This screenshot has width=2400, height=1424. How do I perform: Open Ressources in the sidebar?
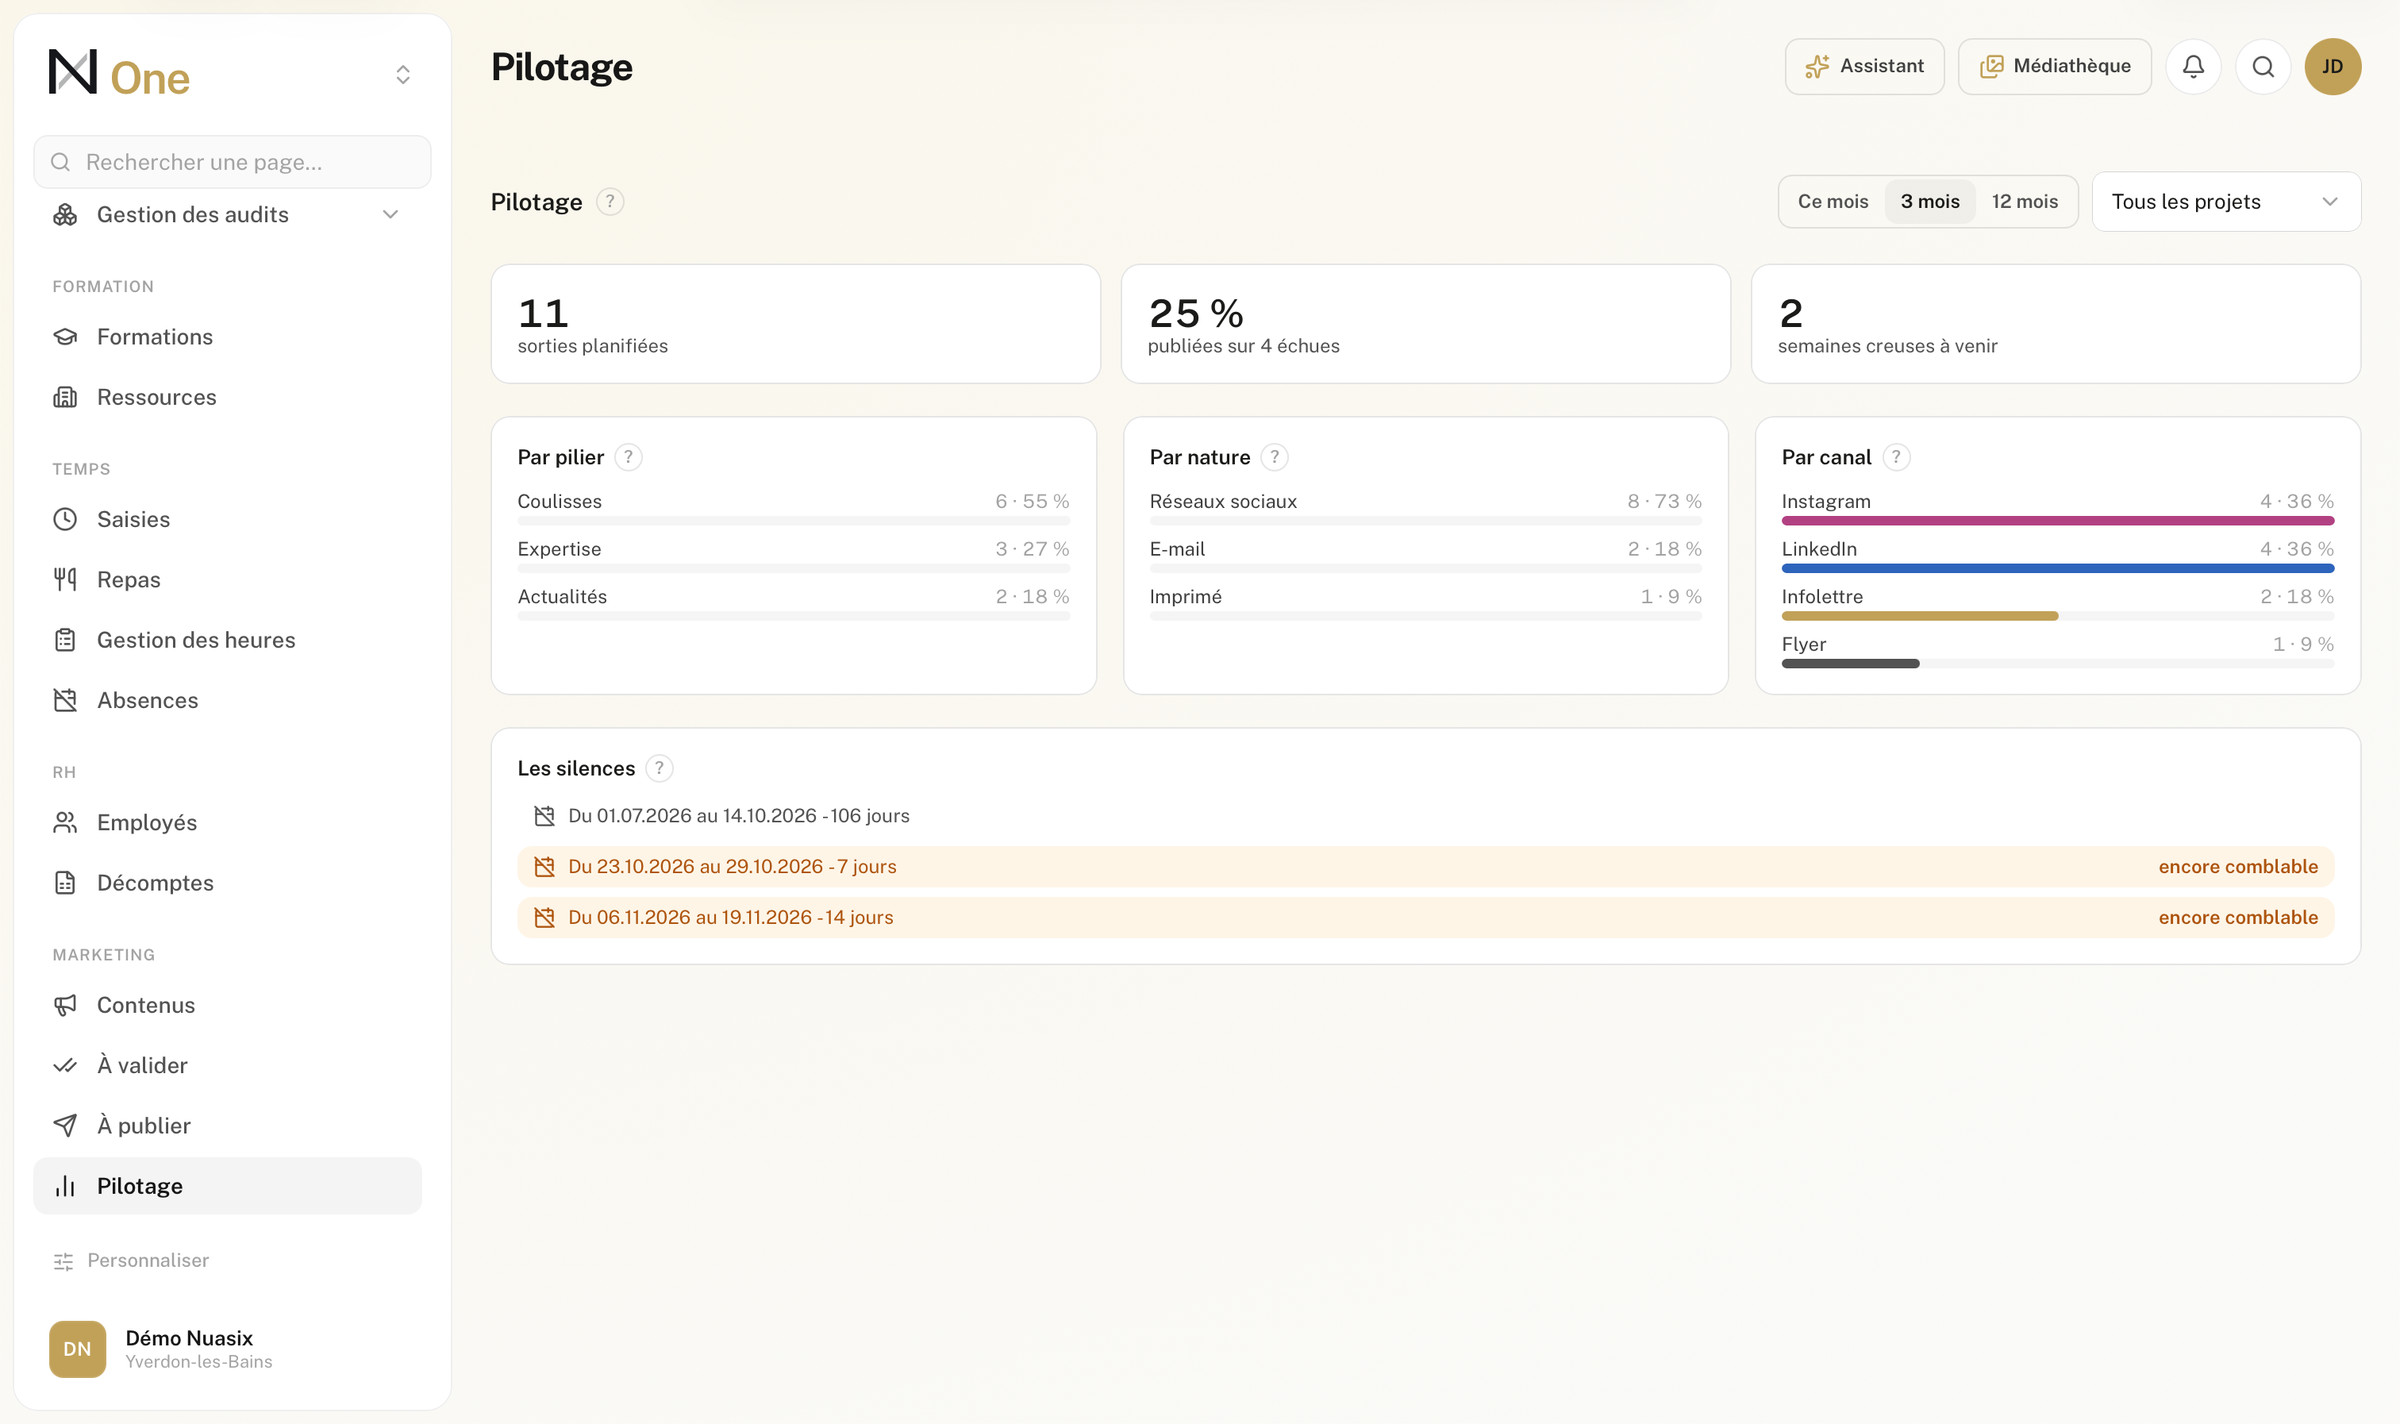228,397
